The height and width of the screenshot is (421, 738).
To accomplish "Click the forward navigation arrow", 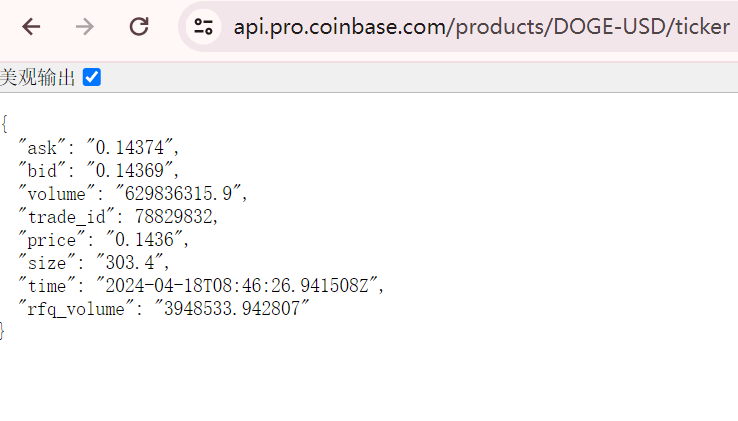I will (x=85, y=26).
